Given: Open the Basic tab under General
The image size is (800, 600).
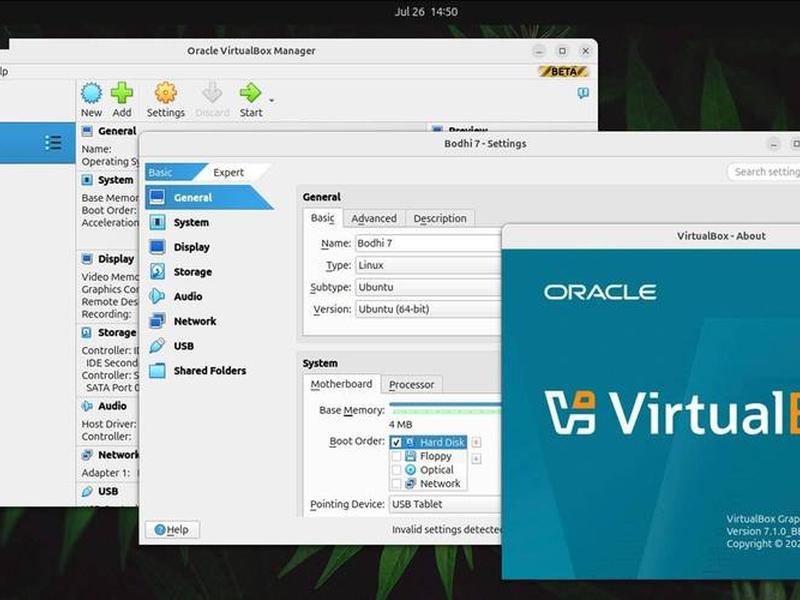Looking at the screenshot, I should (x=322, y=218).
